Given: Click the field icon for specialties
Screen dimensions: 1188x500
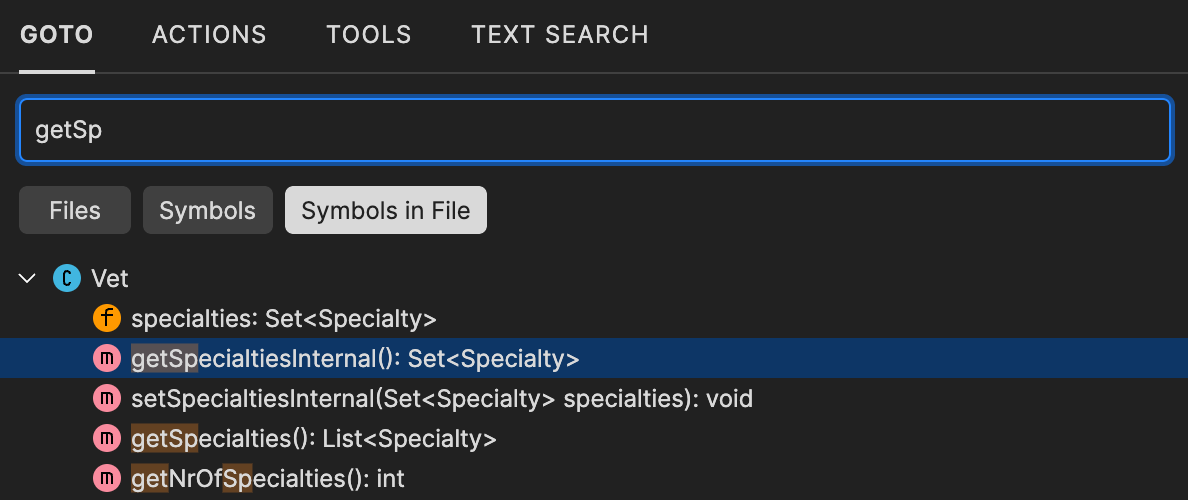Looking at the screenshot, I should click(x=106, y=319).
